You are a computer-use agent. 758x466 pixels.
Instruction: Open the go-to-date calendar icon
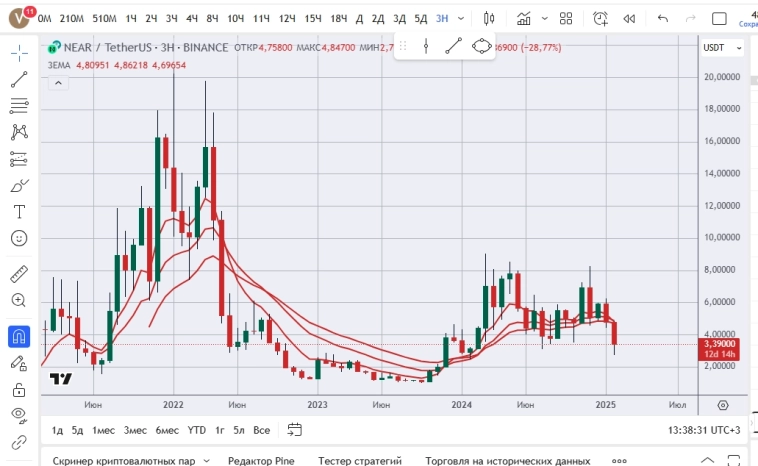coord(294,430)
